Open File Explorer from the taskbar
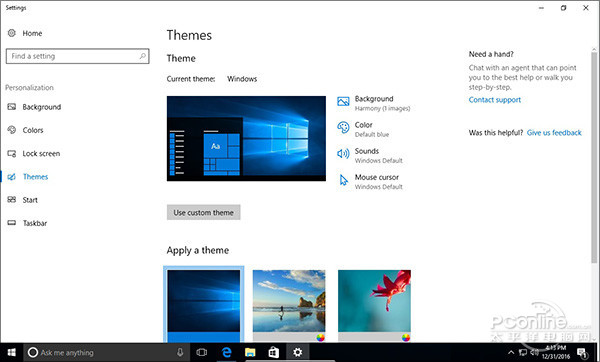 click(x=250, y=352)
